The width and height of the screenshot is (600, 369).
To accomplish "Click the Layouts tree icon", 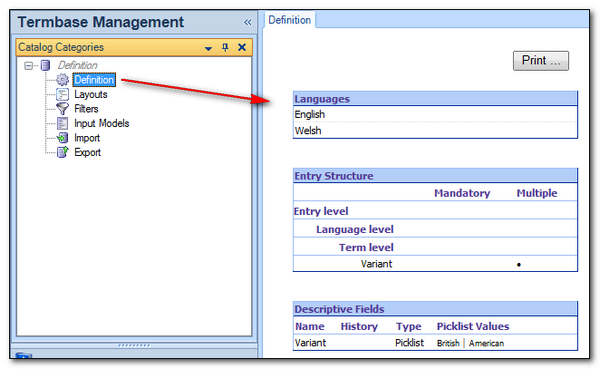I will click(x=62, y=94).
